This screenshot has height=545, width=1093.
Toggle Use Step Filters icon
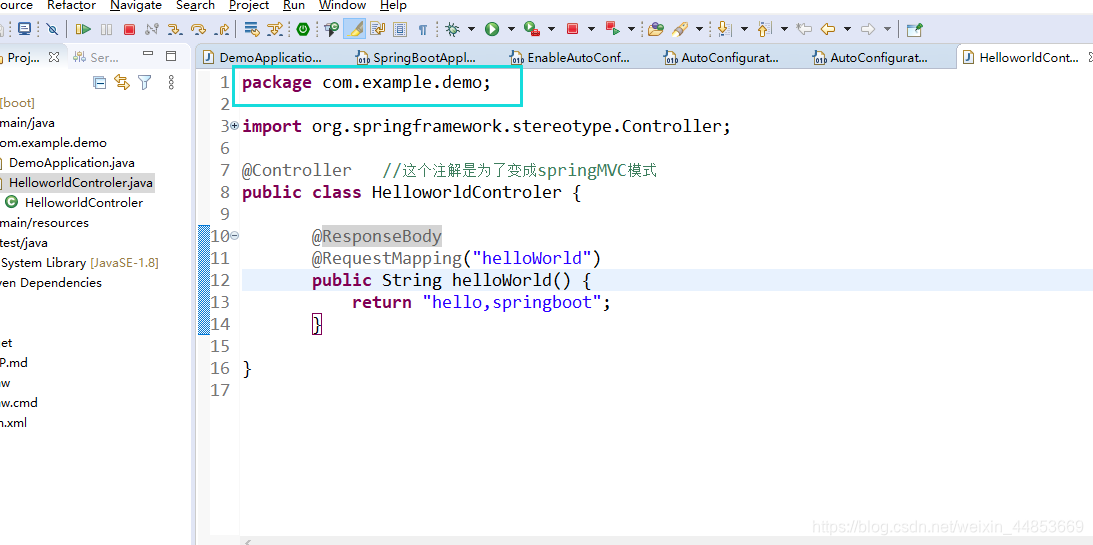tap(276, 29)
